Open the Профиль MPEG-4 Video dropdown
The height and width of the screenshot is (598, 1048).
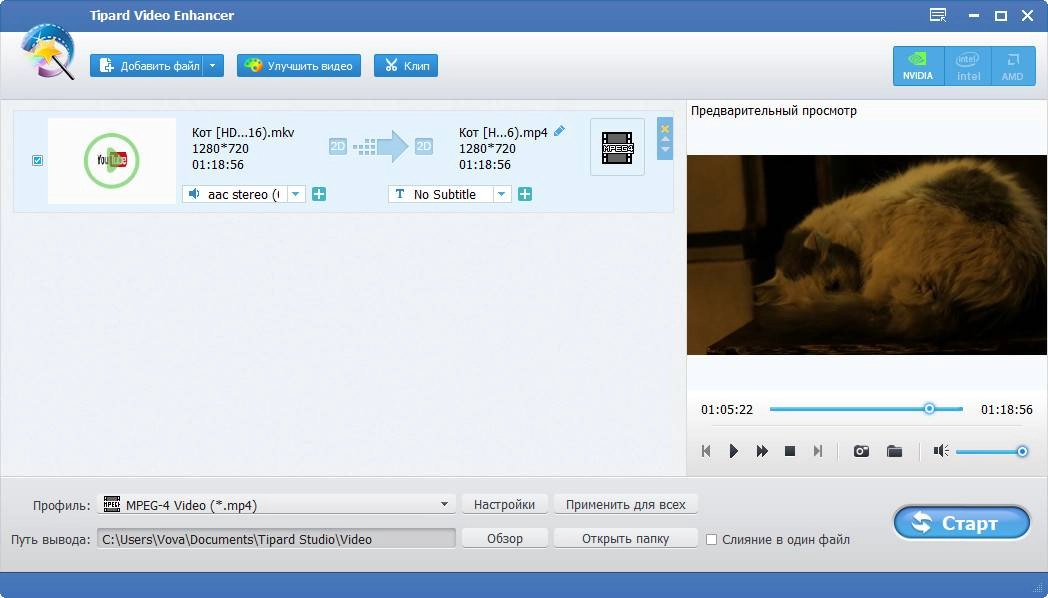(x=276, y=504)
